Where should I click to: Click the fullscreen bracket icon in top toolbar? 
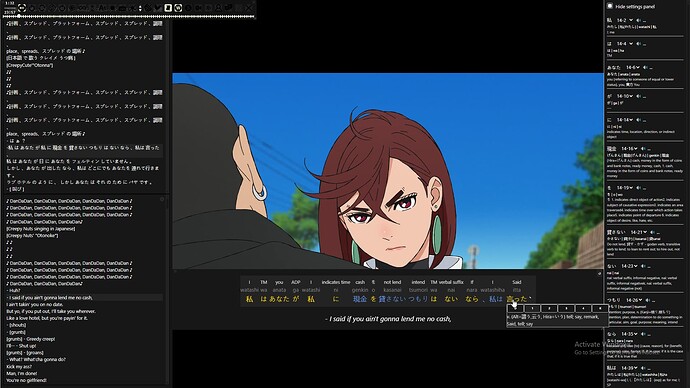pyautogui.click(x=22, y=8)
